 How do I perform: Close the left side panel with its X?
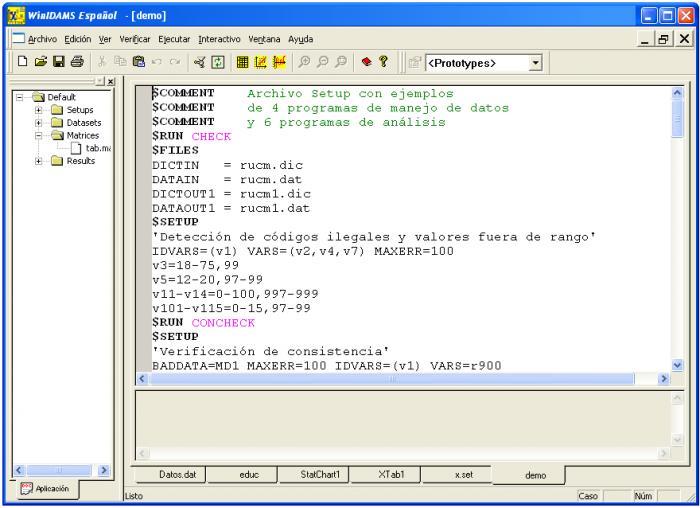(x=111, y=82)
